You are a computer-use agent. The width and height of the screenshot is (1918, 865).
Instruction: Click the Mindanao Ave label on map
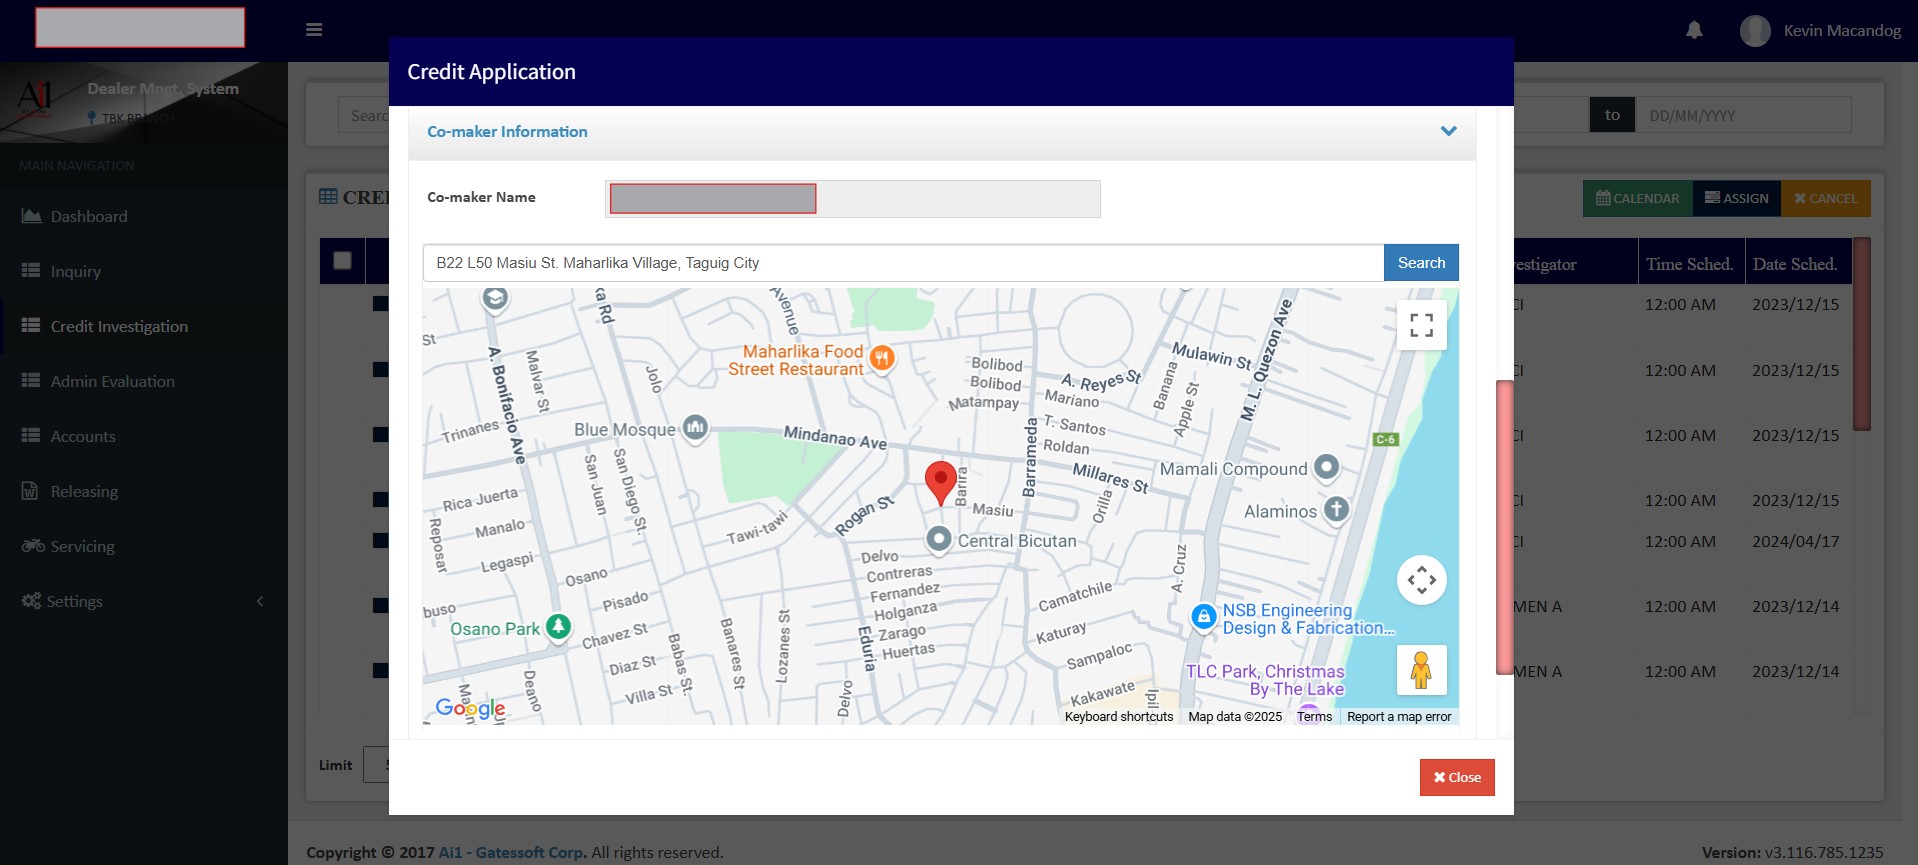coord(835,437)
